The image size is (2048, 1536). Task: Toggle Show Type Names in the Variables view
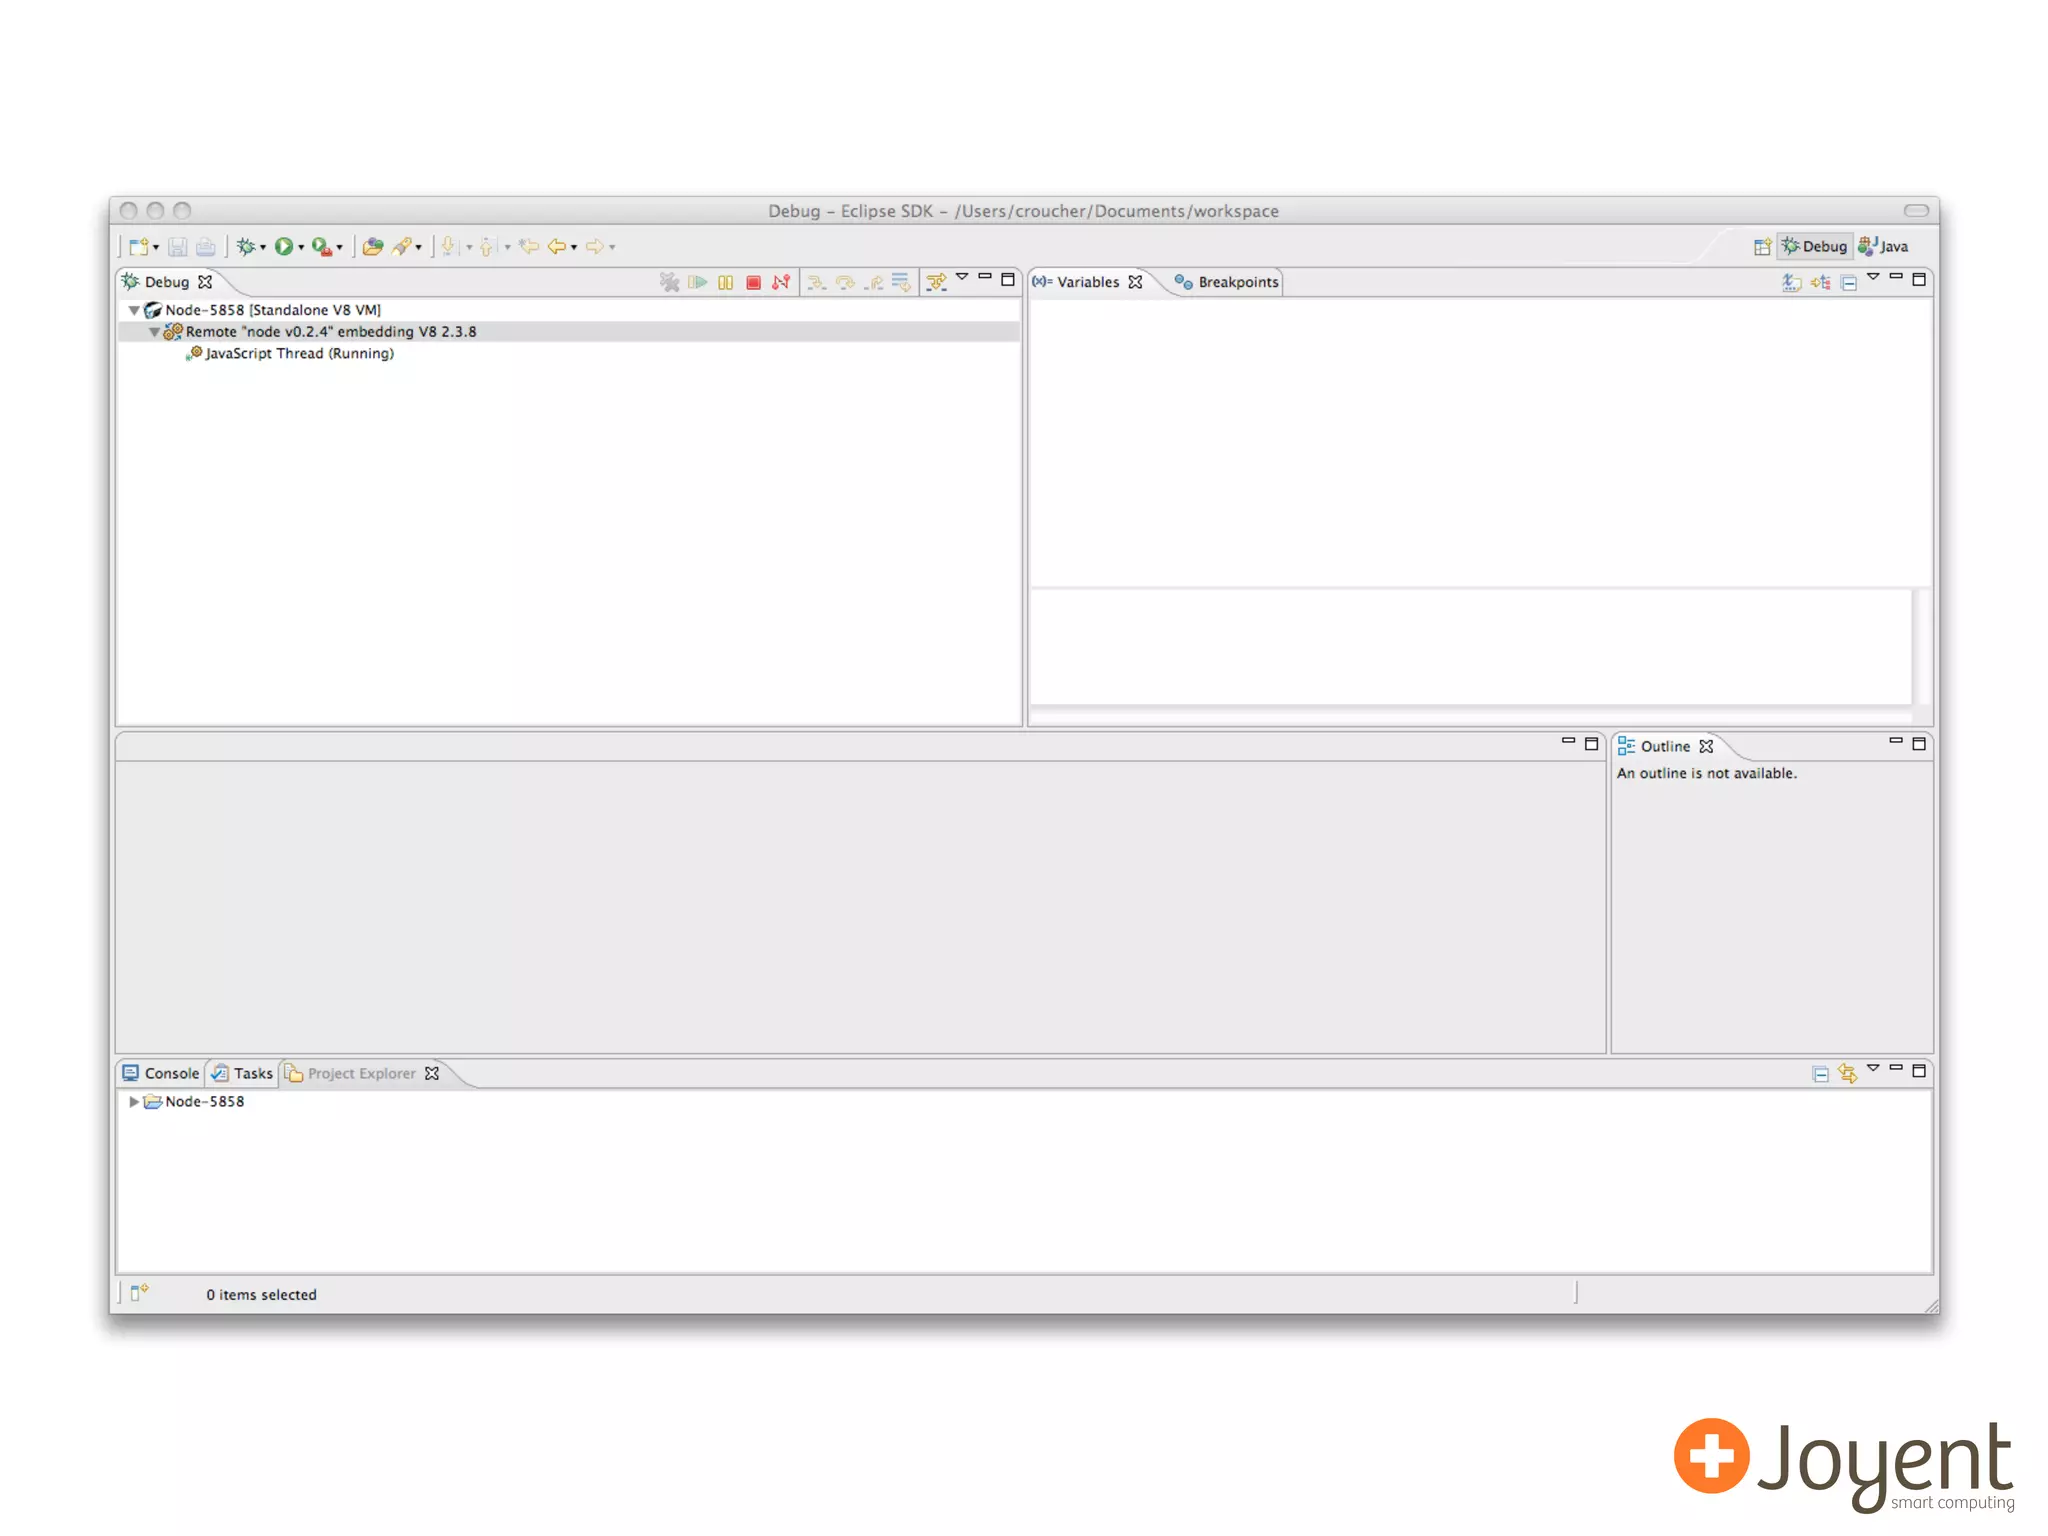point(1791,283)
